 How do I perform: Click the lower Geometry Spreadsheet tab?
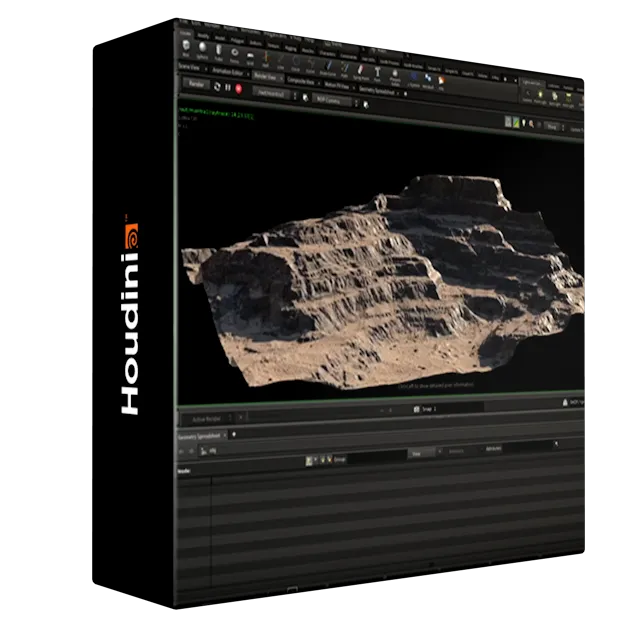[202, 436]
